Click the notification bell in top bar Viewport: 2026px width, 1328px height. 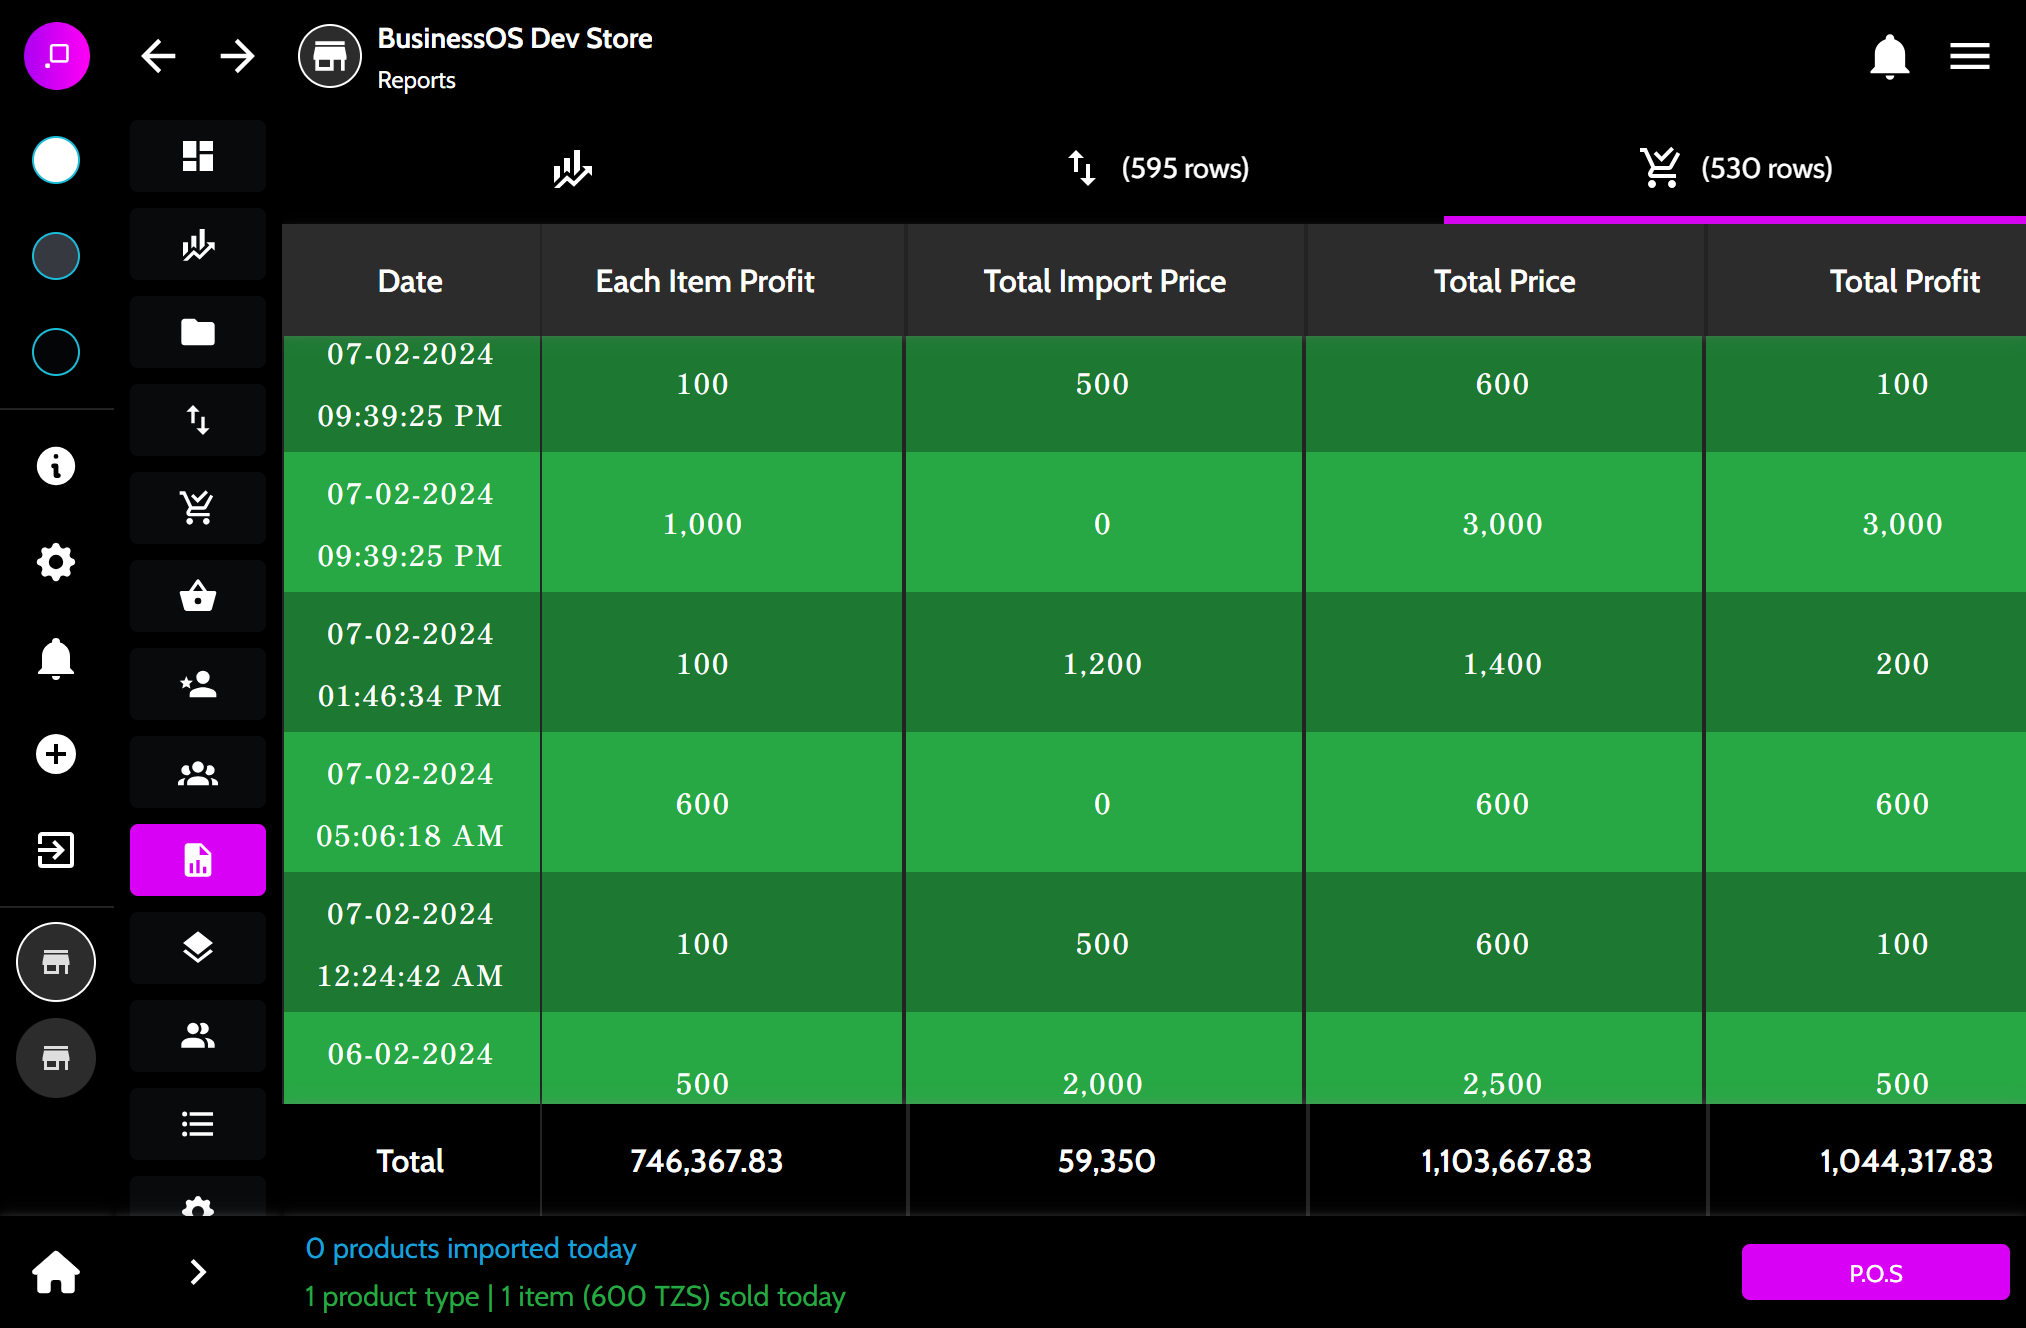click(1889, 56)
